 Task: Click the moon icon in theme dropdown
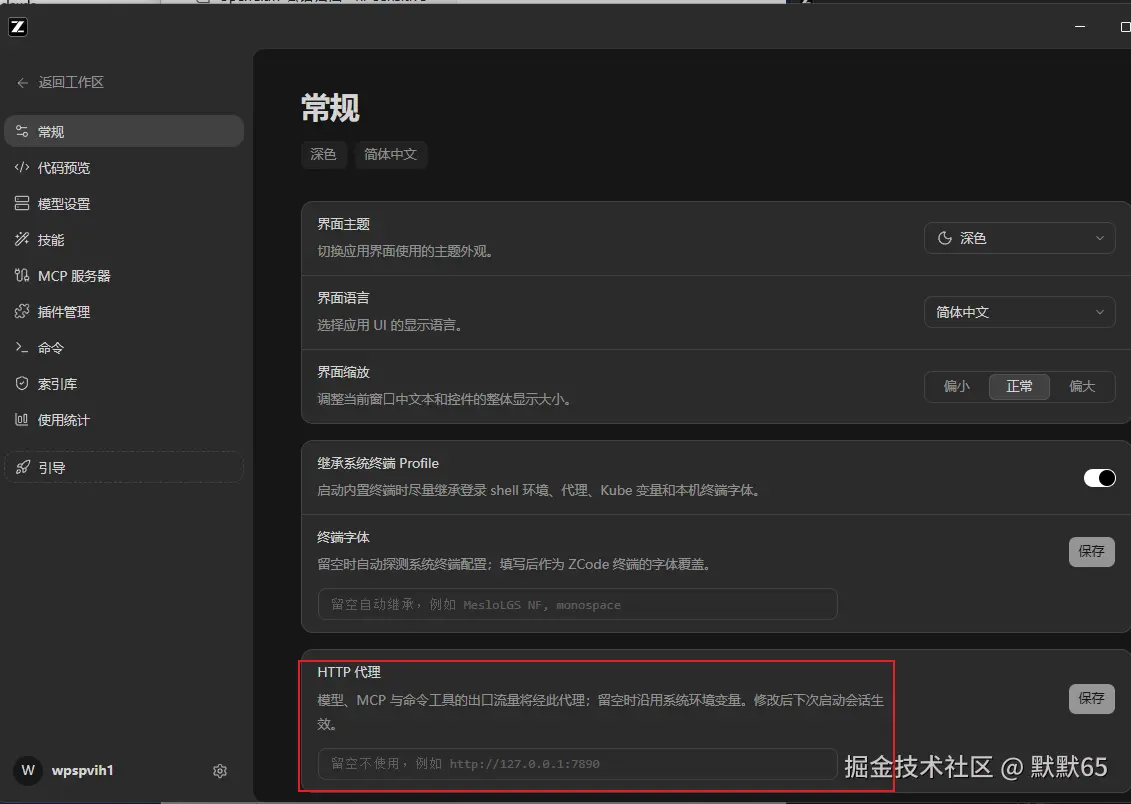coord(944,238)
